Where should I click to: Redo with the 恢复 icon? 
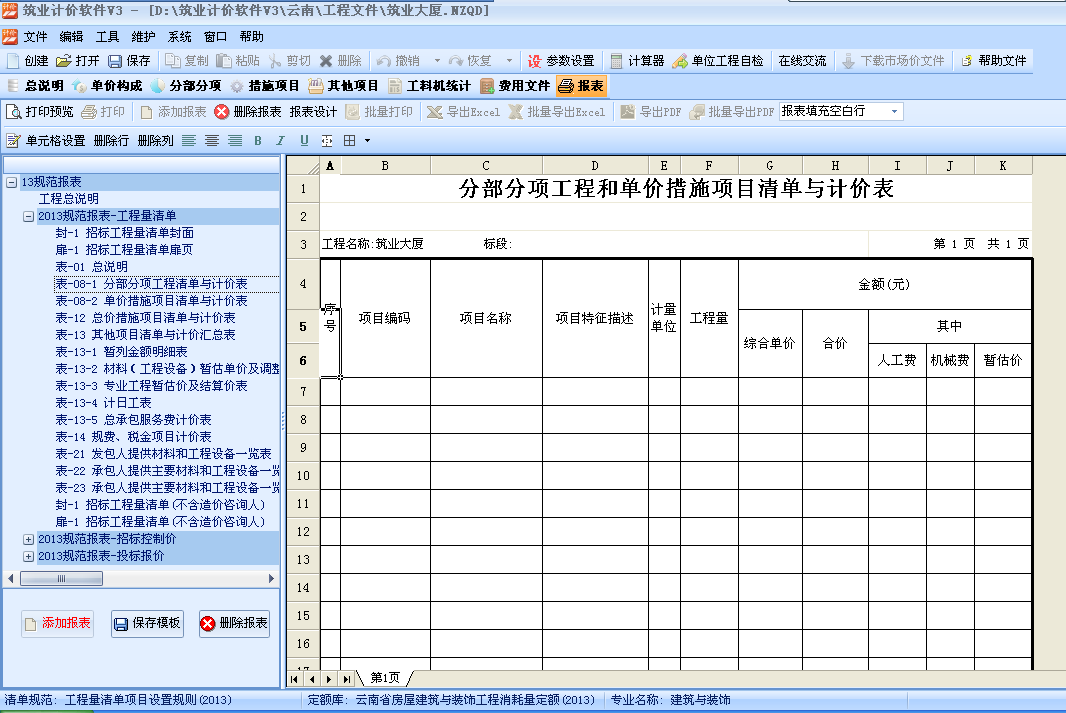[455, 61]
